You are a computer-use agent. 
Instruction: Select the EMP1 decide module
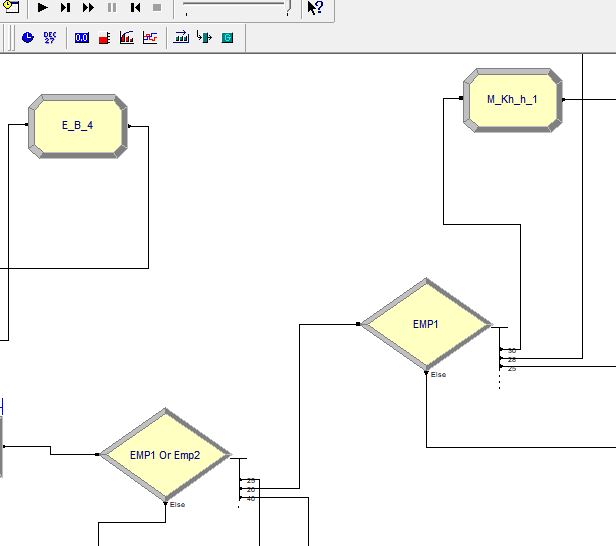pos(426,324)
